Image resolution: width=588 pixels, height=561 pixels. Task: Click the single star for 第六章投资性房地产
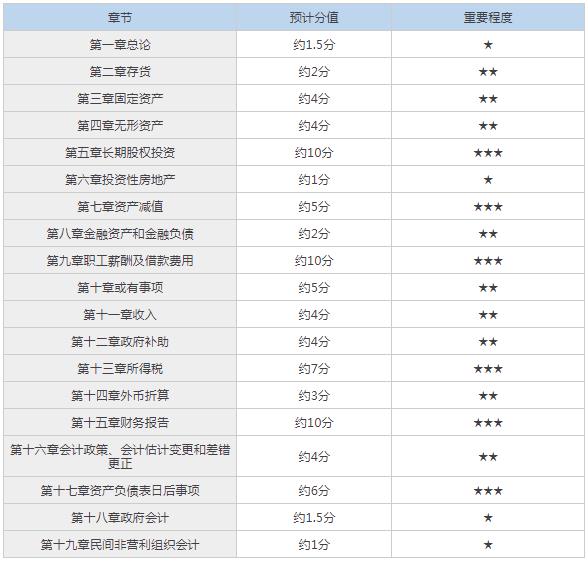(488, 180)
